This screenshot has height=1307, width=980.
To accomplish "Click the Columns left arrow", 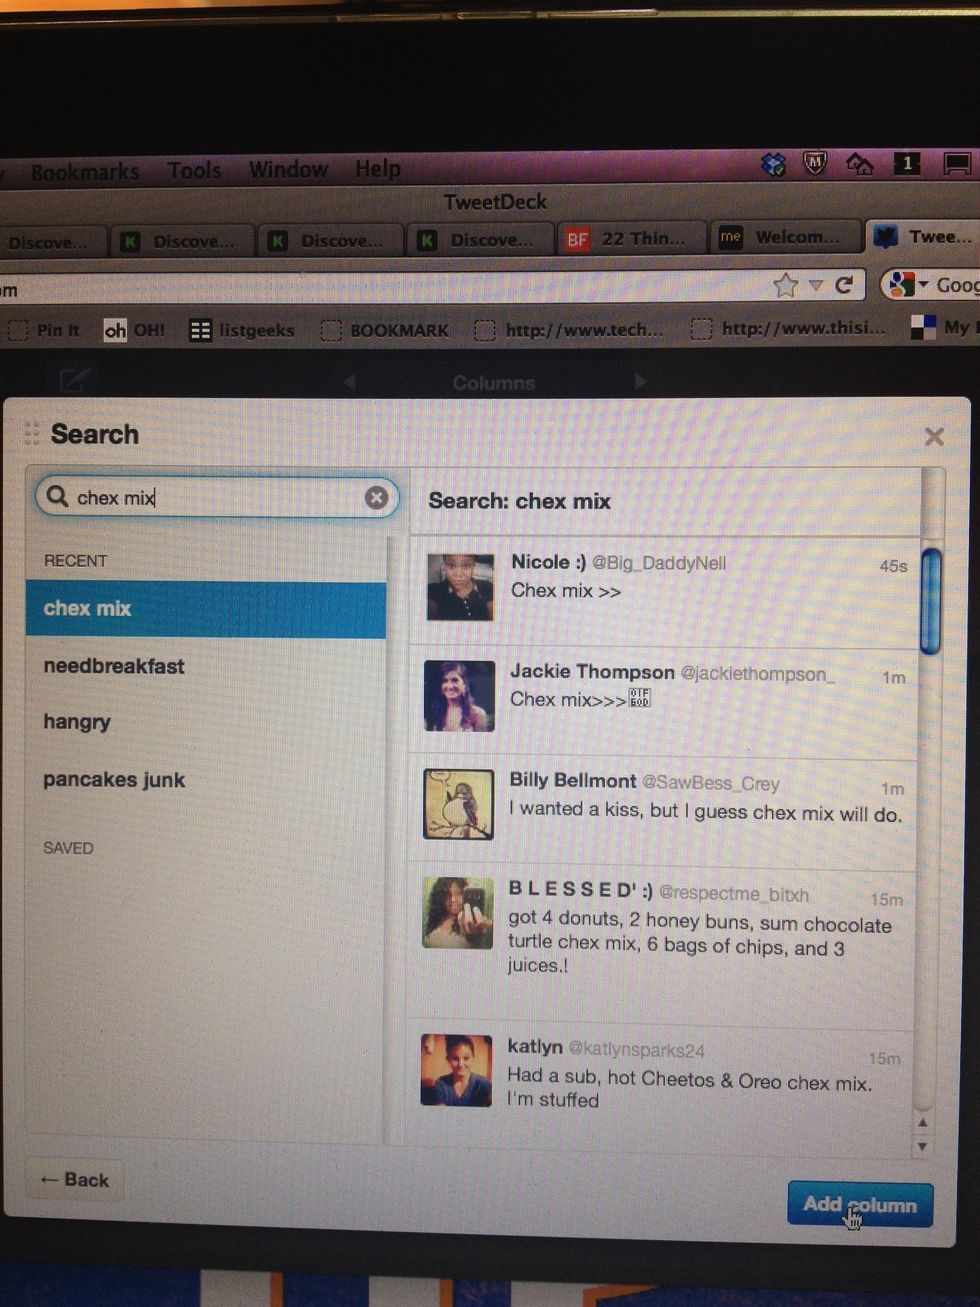I will pyautogui.click(x=348, y=382).
